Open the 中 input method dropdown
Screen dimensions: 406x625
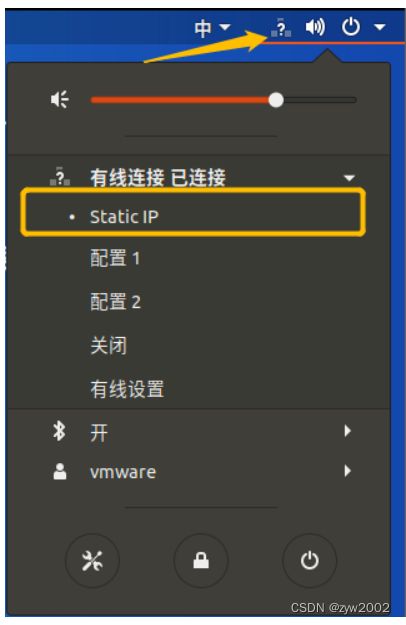tap(212, 28)
